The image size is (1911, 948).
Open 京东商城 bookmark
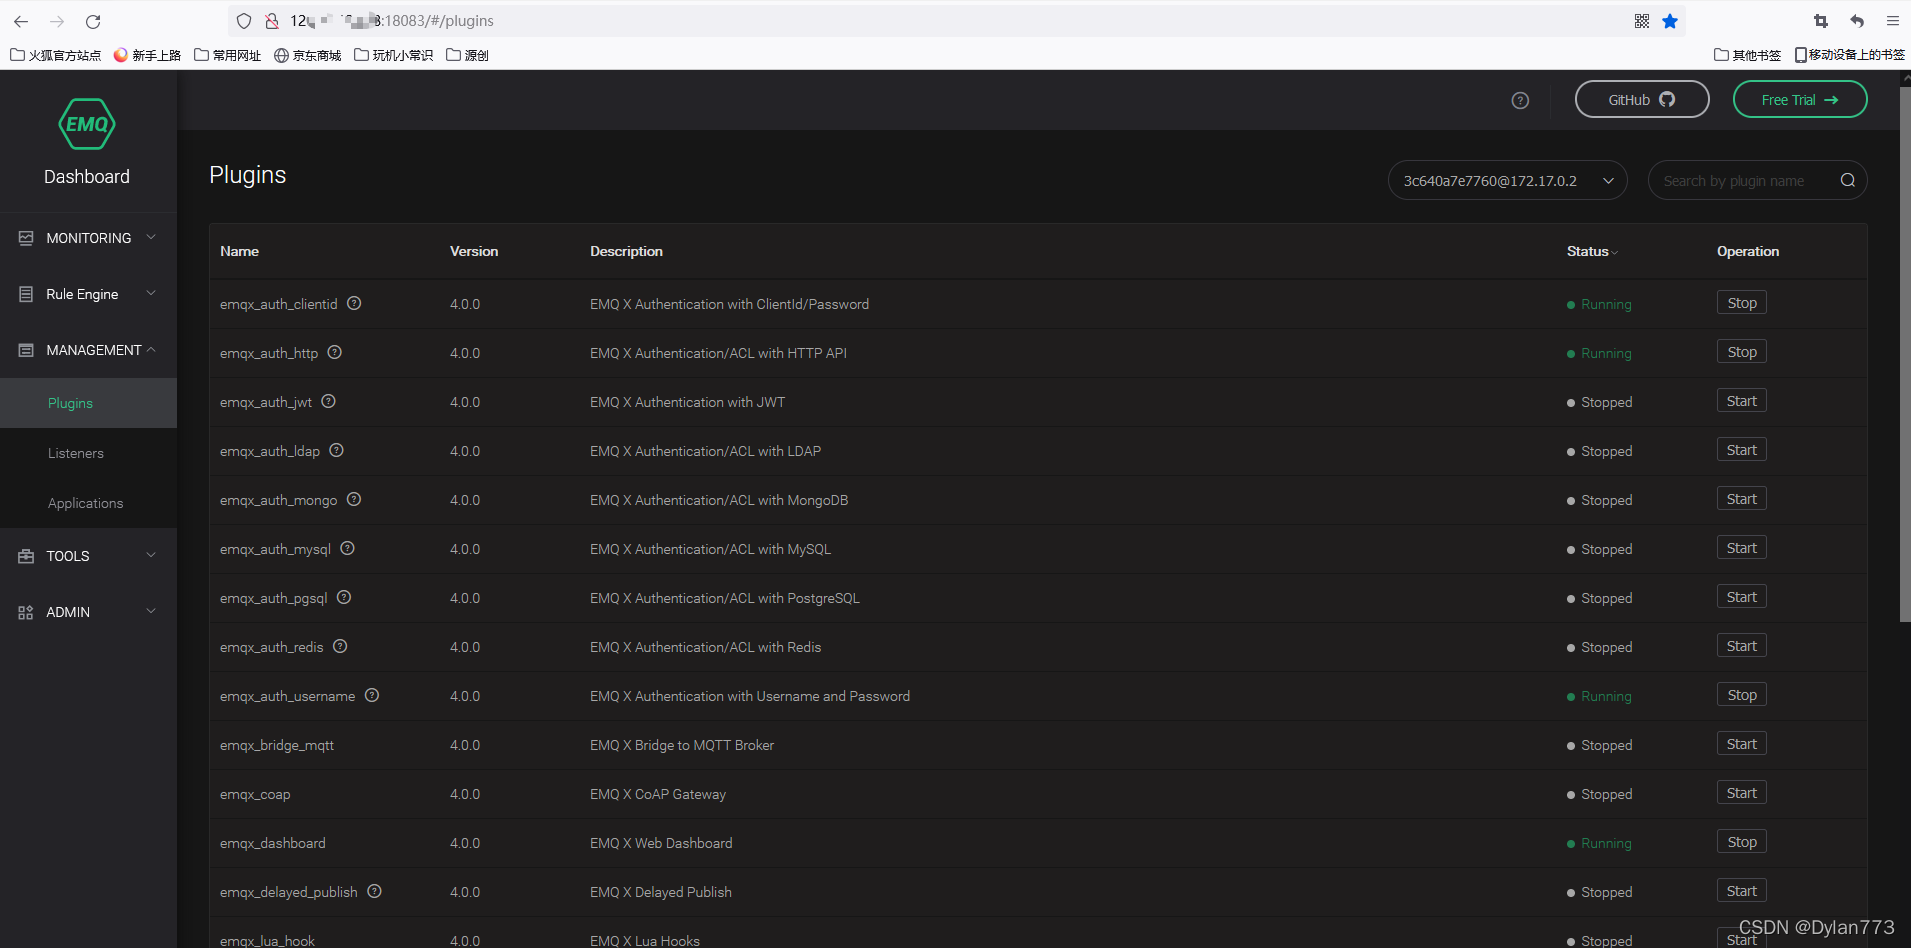[x=308, y=55]
